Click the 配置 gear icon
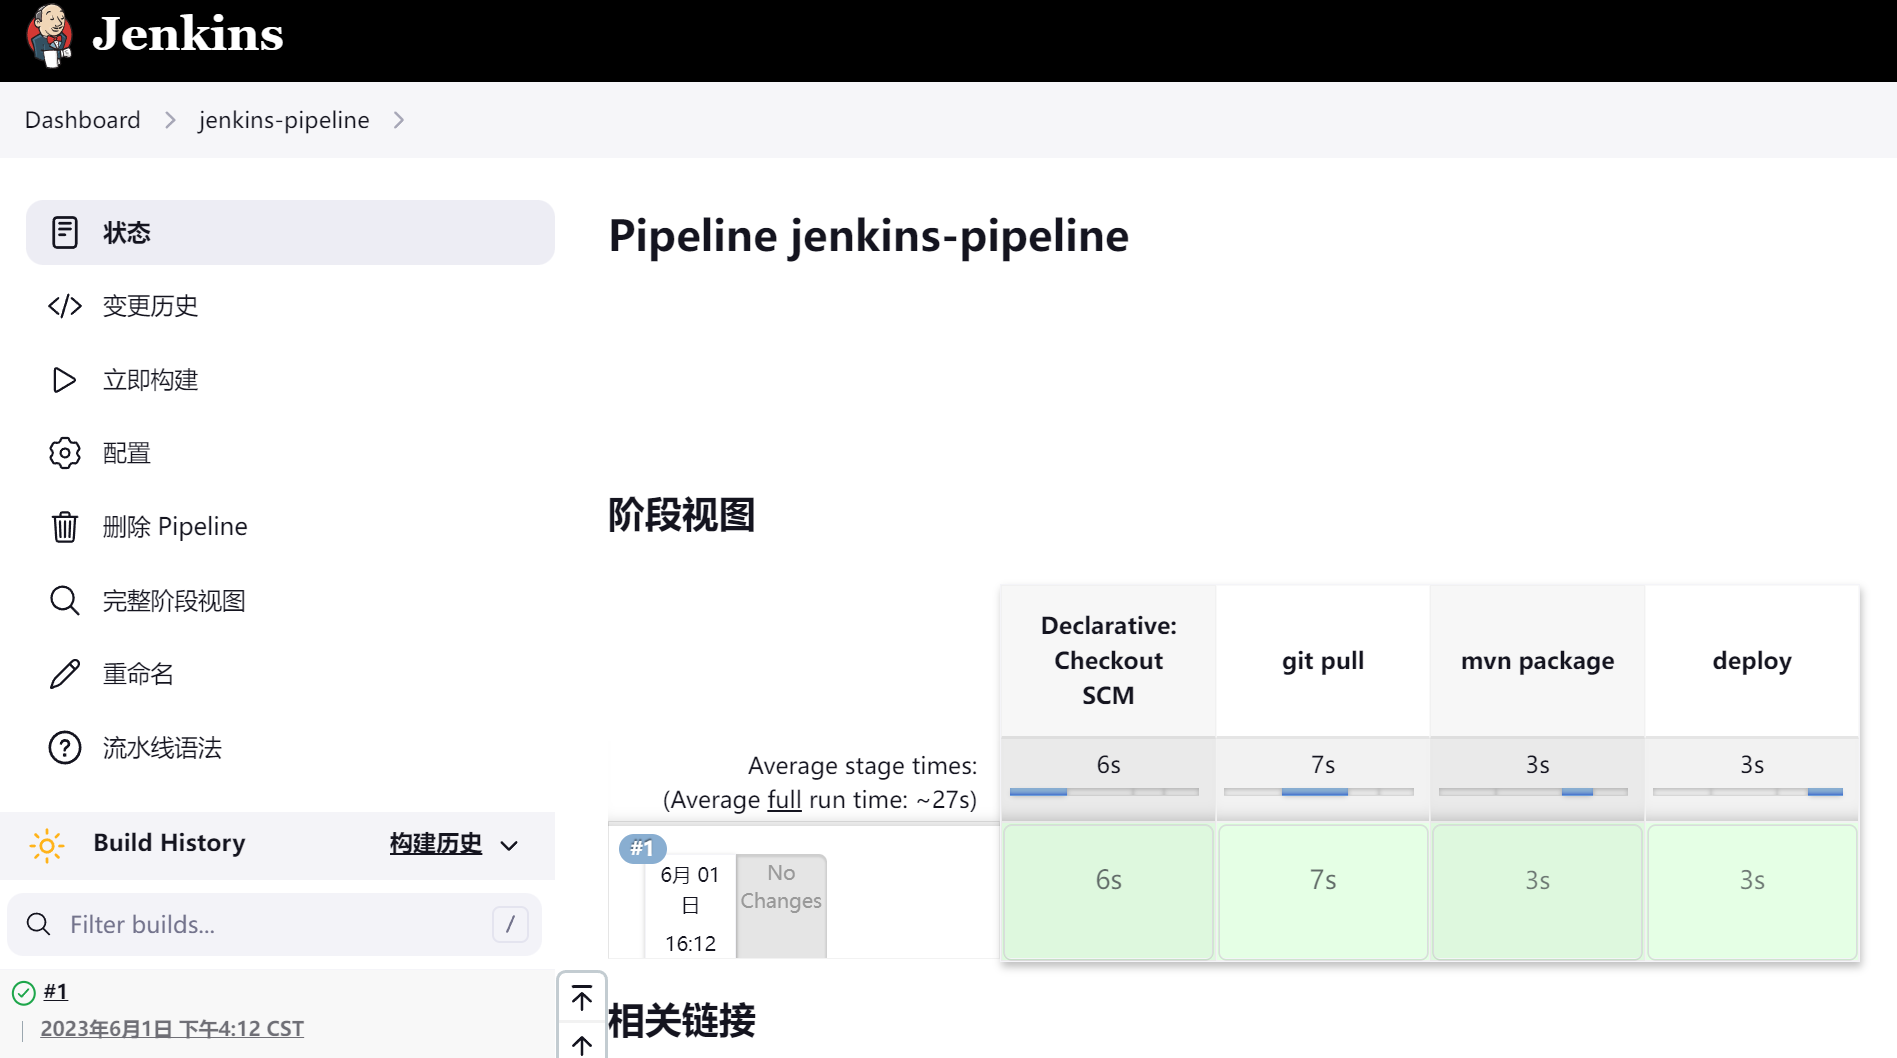Viewport: 1897px width, 1058px height. [x=65, y=453]
